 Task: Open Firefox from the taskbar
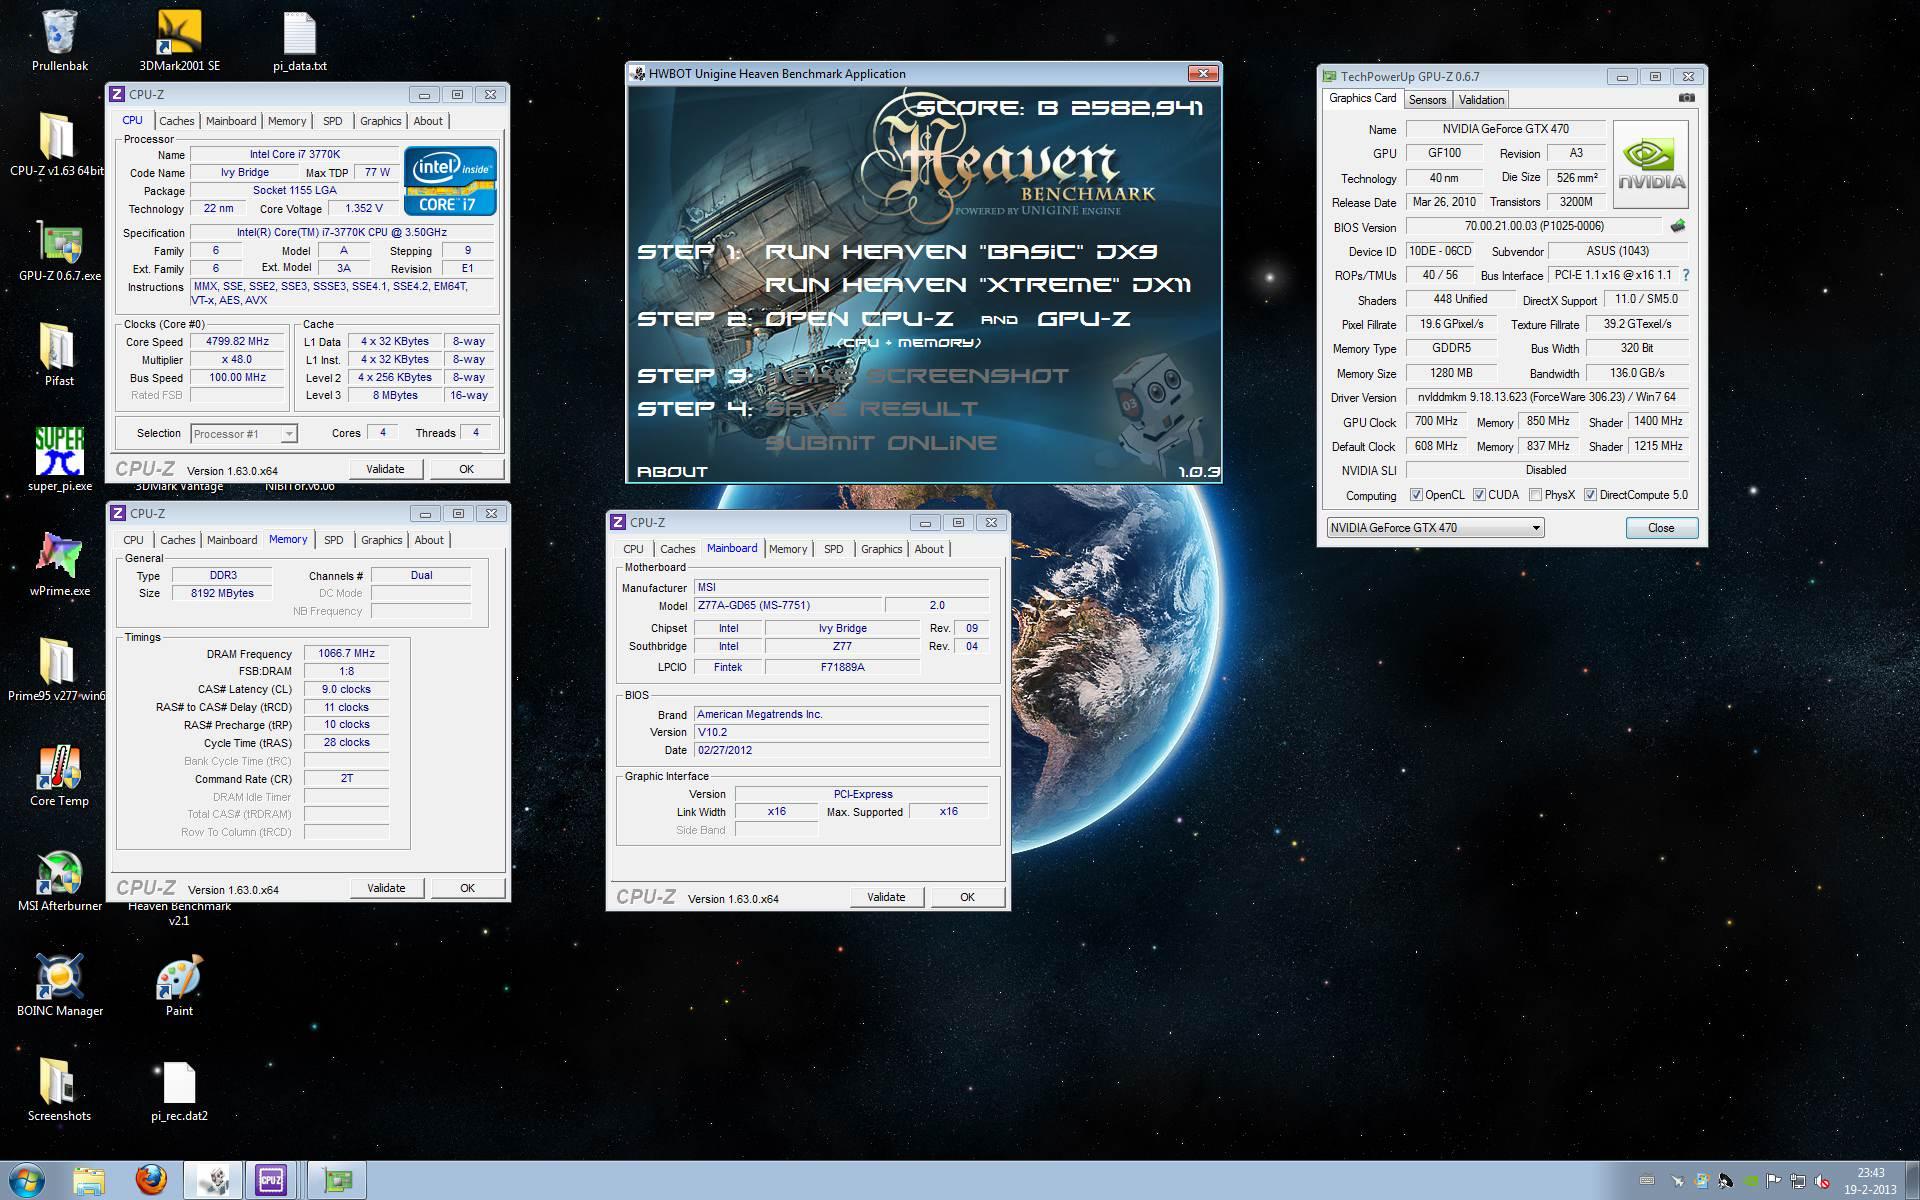point(151,1181)
